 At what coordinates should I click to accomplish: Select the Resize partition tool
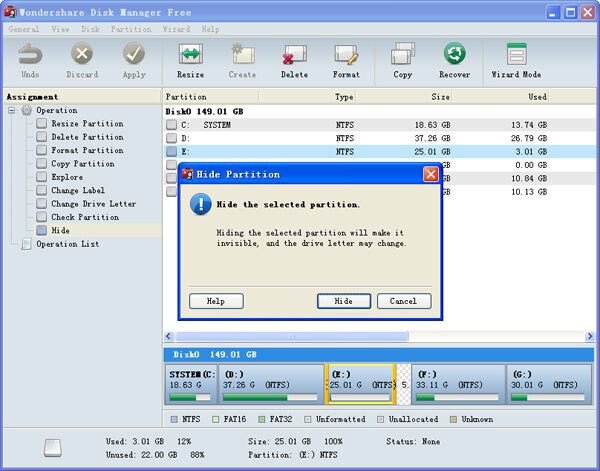tap(191, 54)
